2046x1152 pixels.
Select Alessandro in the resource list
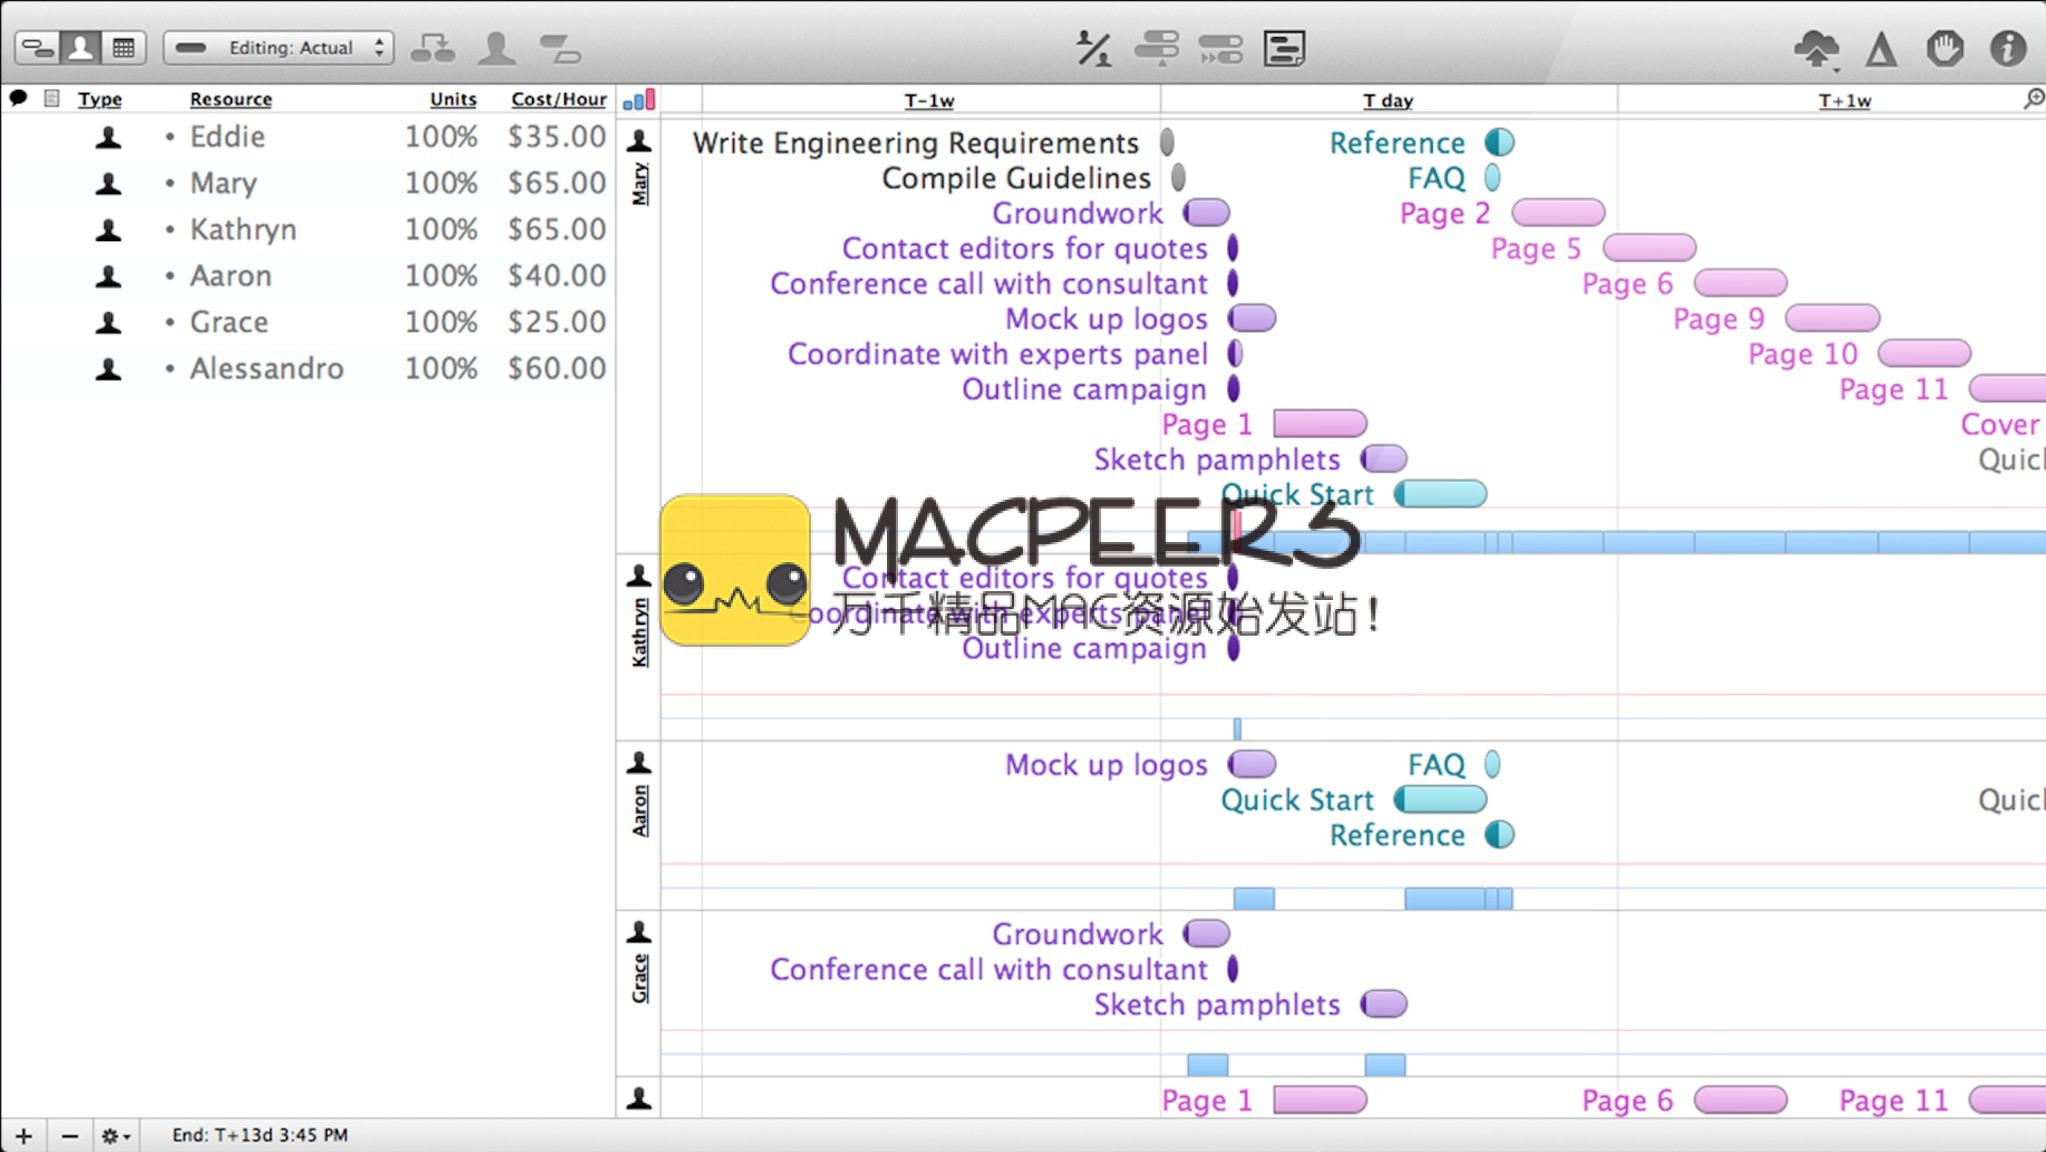pyautogui.click(x=266, y=368)
